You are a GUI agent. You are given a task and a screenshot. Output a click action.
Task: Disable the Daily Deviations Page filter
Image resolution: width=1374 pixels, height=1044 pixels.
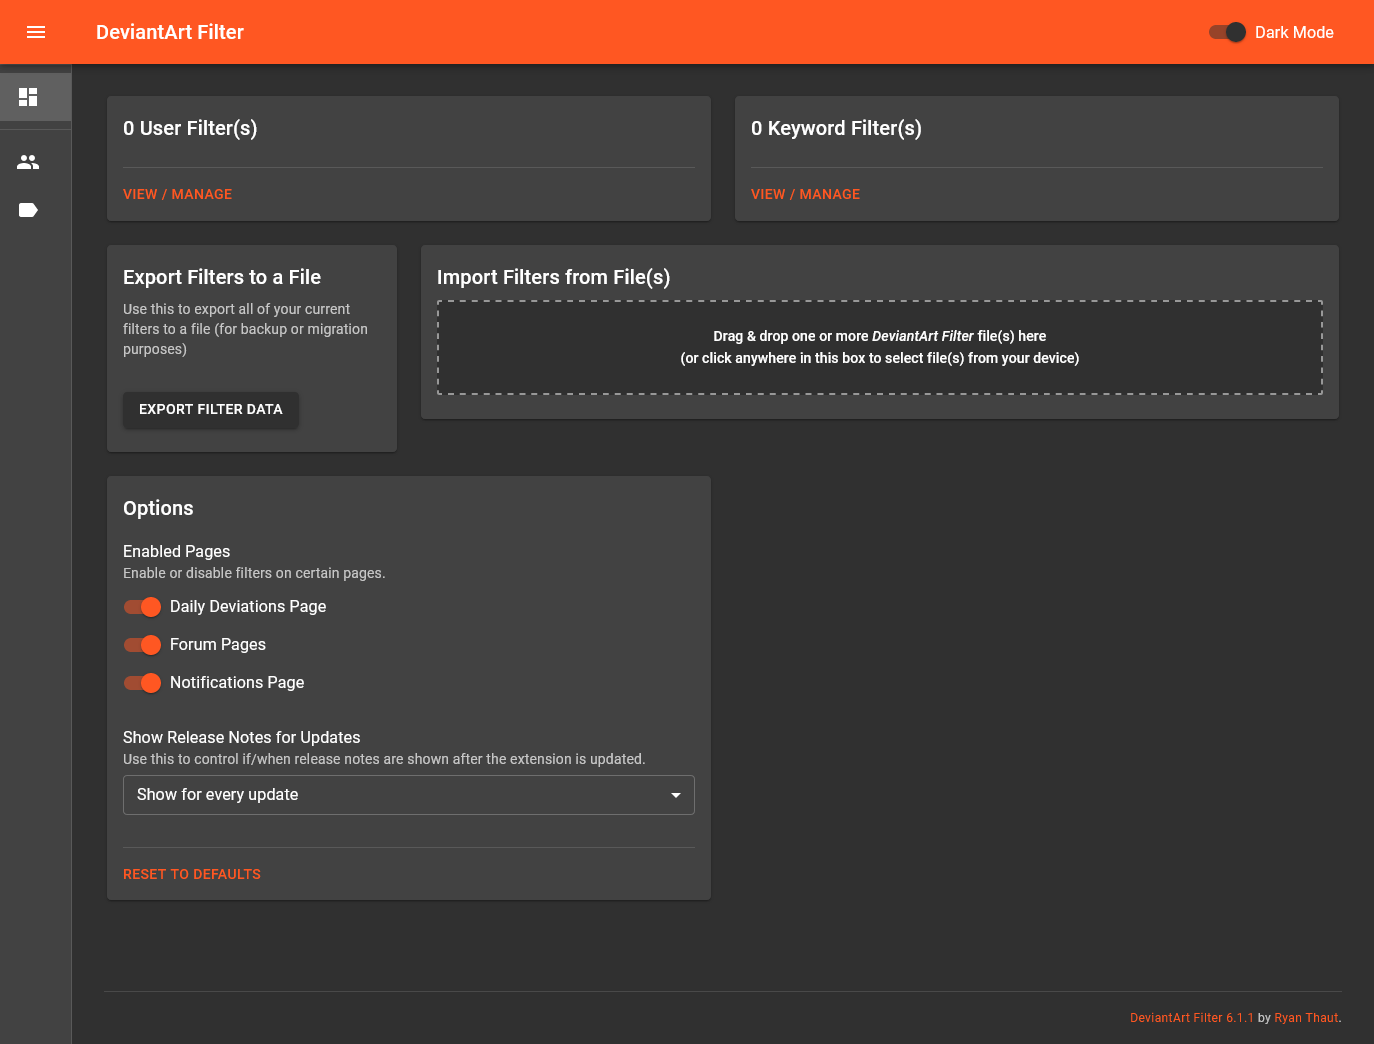pos(142,607)
